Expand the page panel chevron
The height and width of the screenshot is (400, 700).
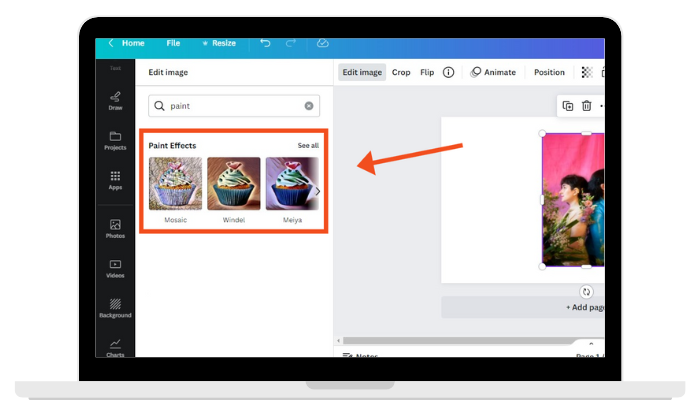591,344
